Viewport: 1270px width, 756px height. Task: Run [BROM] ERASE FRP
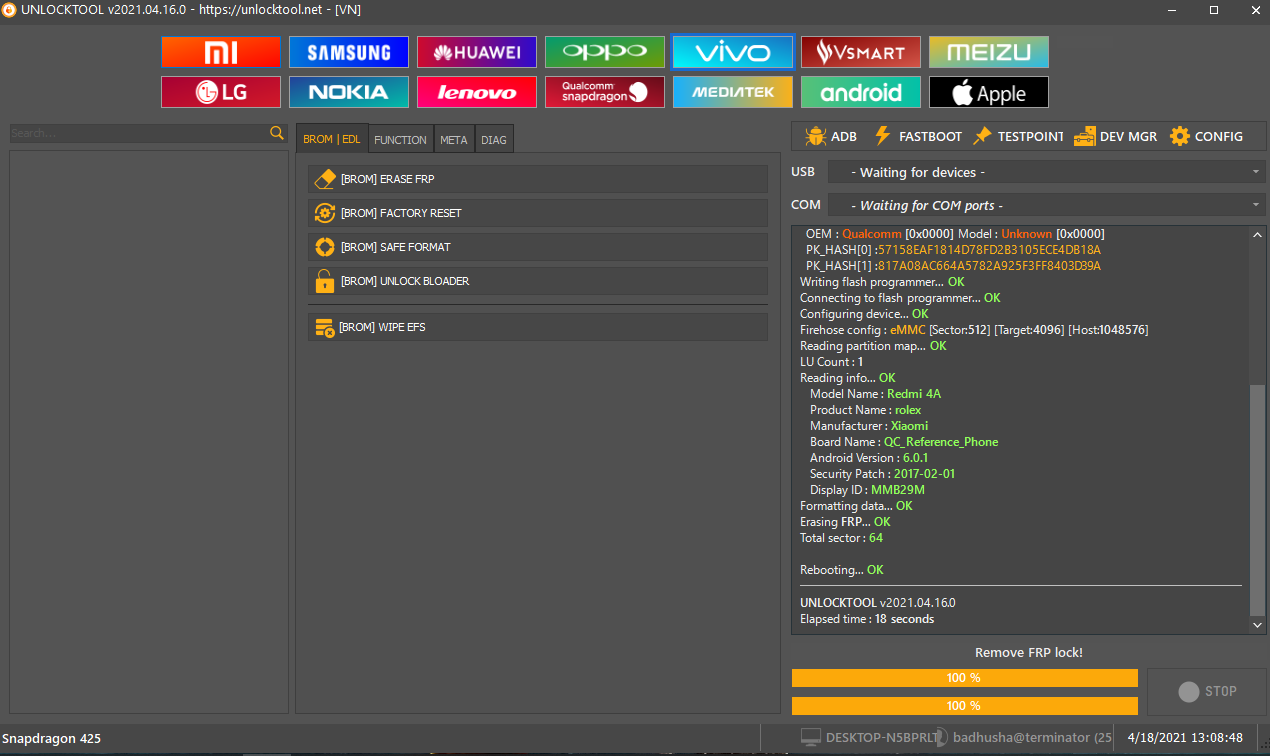[x=538, y=179]
